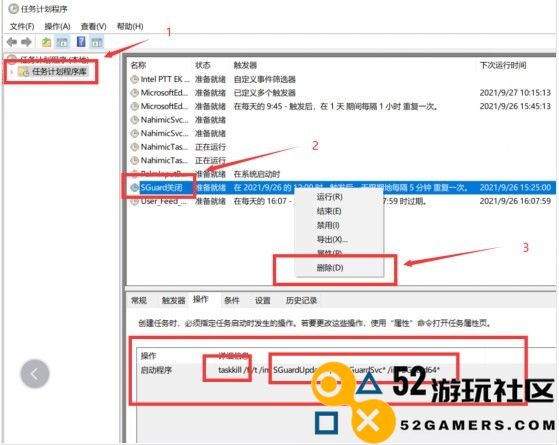Switch to the 触发器 tab
Viewport: 559px width, 445px height.
tap(173, 301)
